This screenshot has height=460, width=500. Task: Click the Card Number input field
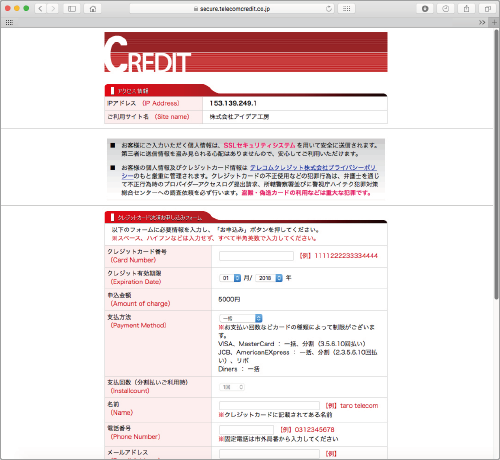click(256, 256)
